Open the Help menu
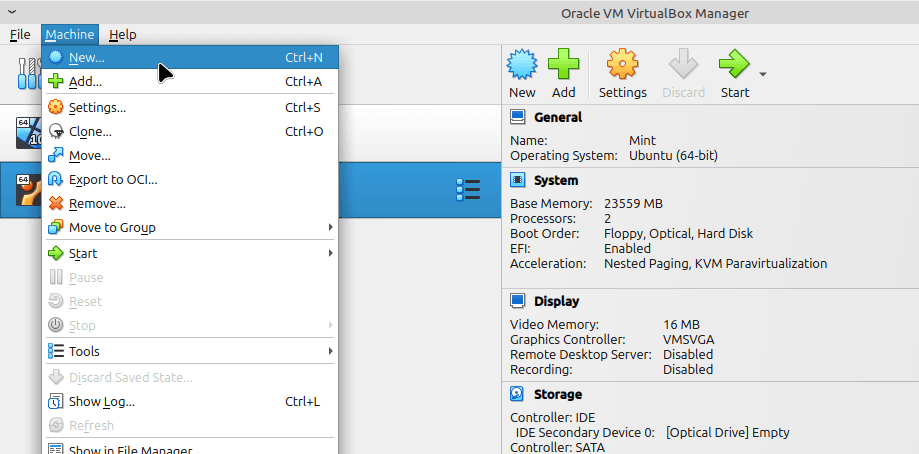The width and height of the screenshot is (919, 454). [x=122, y=35]
